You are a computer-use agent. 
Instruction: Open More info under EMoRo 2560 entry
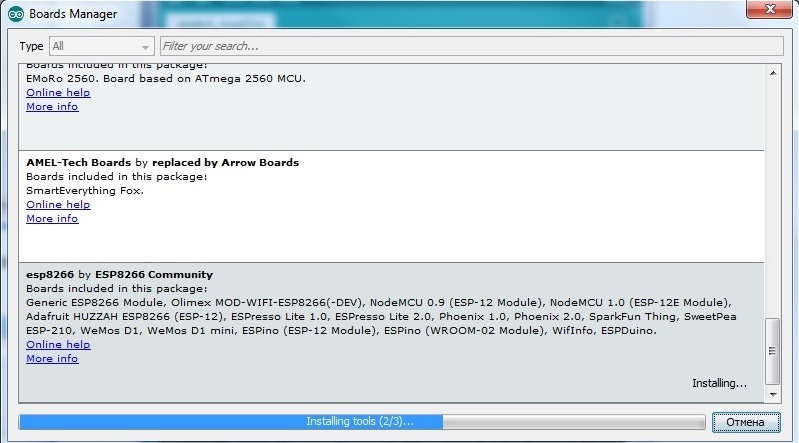point(52,107)
